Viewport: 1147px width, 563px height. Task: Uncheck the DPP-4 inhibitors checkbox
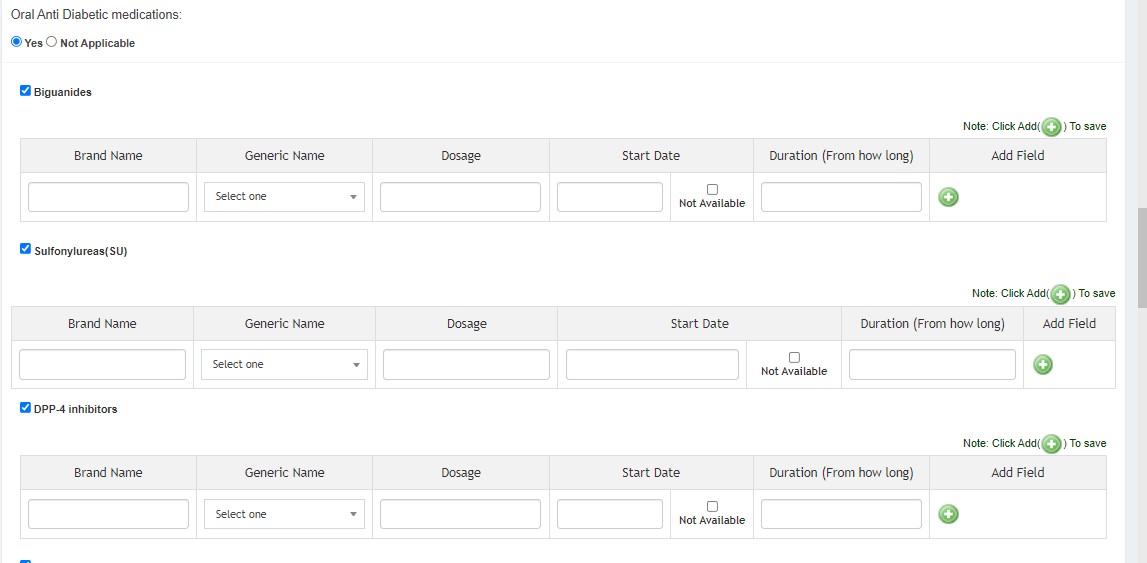[26, 408]
